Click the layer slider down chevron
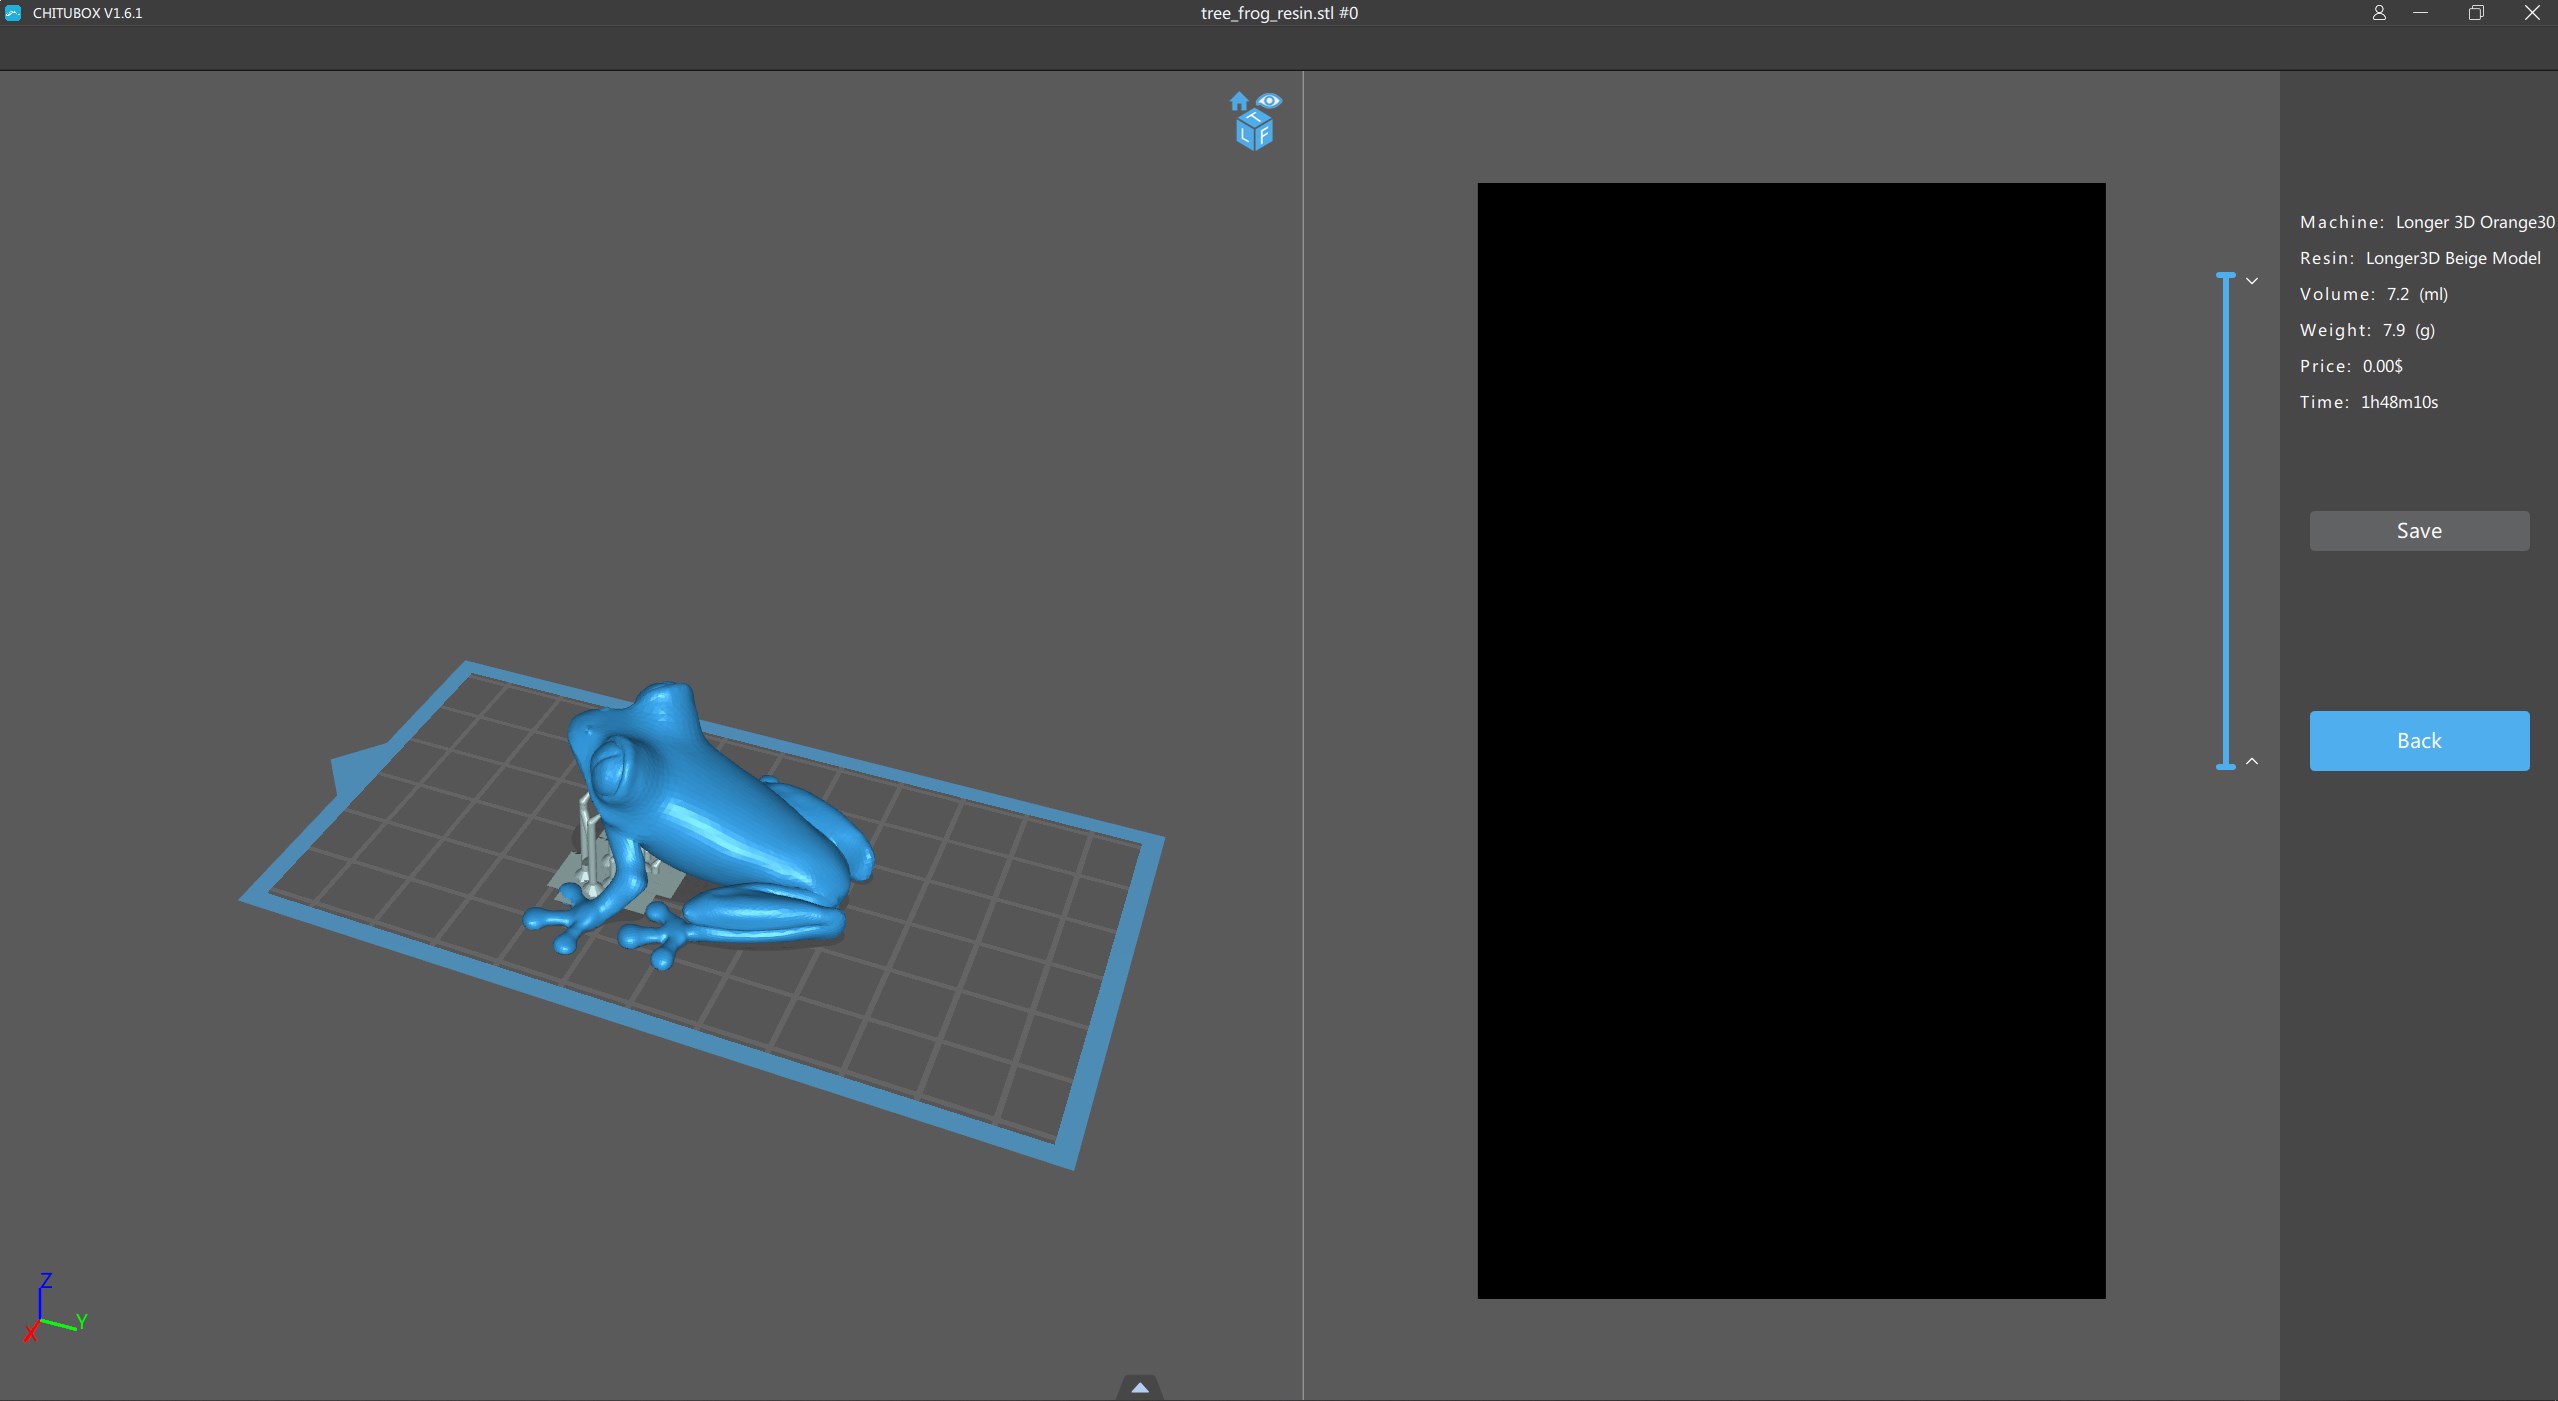 (x=2252, y=281)
